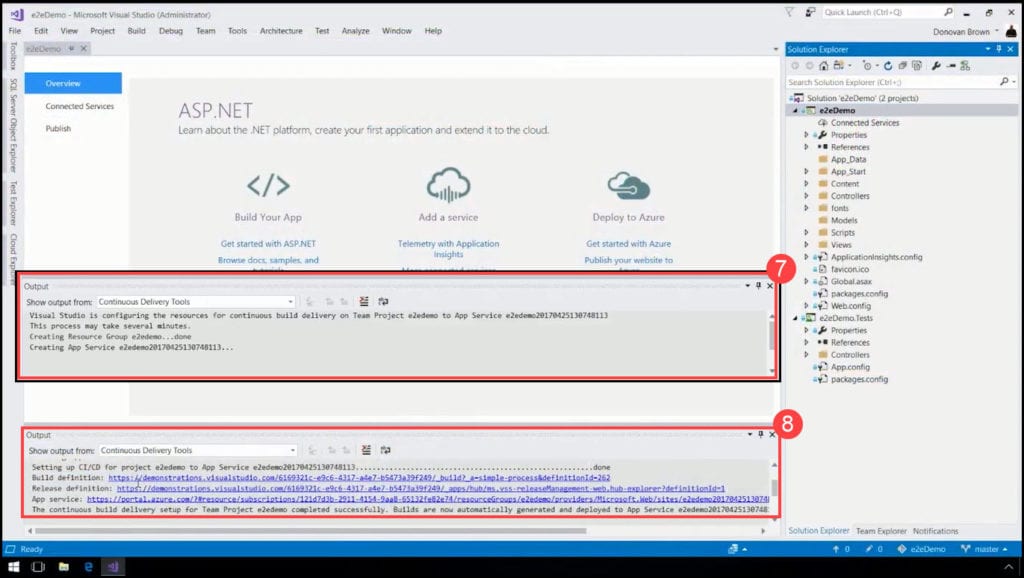The width and height of the screenshot is (1024, 578).
Task: Toggle auto-hide pin on the lower Output panel
Action: (x=761, y=434)
